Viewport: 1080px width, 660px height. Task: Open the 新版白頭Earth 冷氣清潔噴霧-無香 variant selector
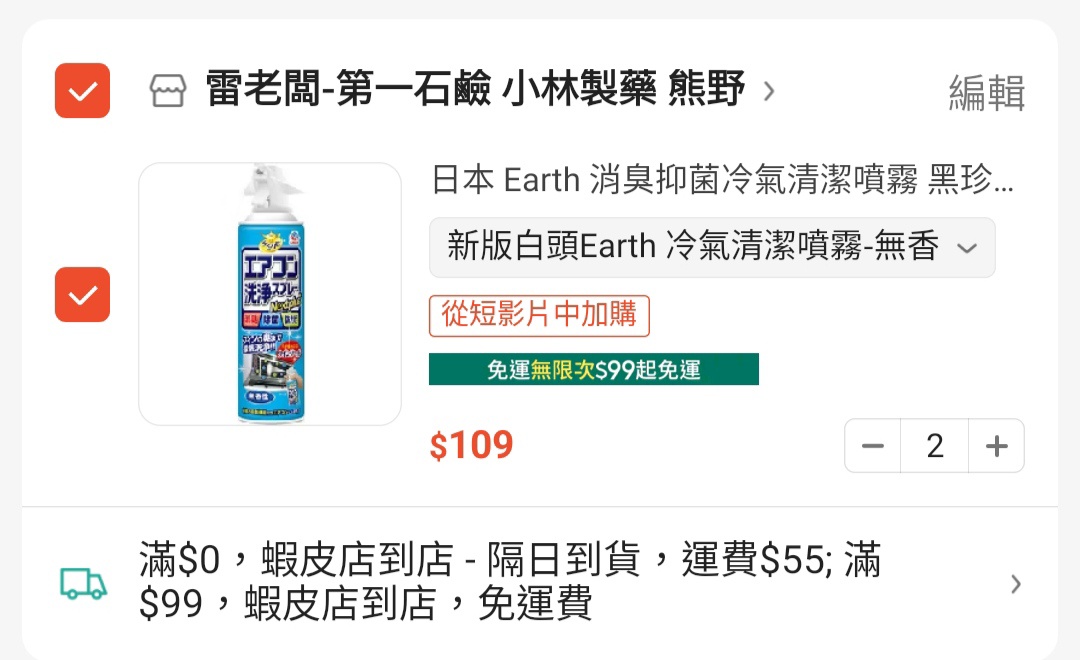click(712, 247)
